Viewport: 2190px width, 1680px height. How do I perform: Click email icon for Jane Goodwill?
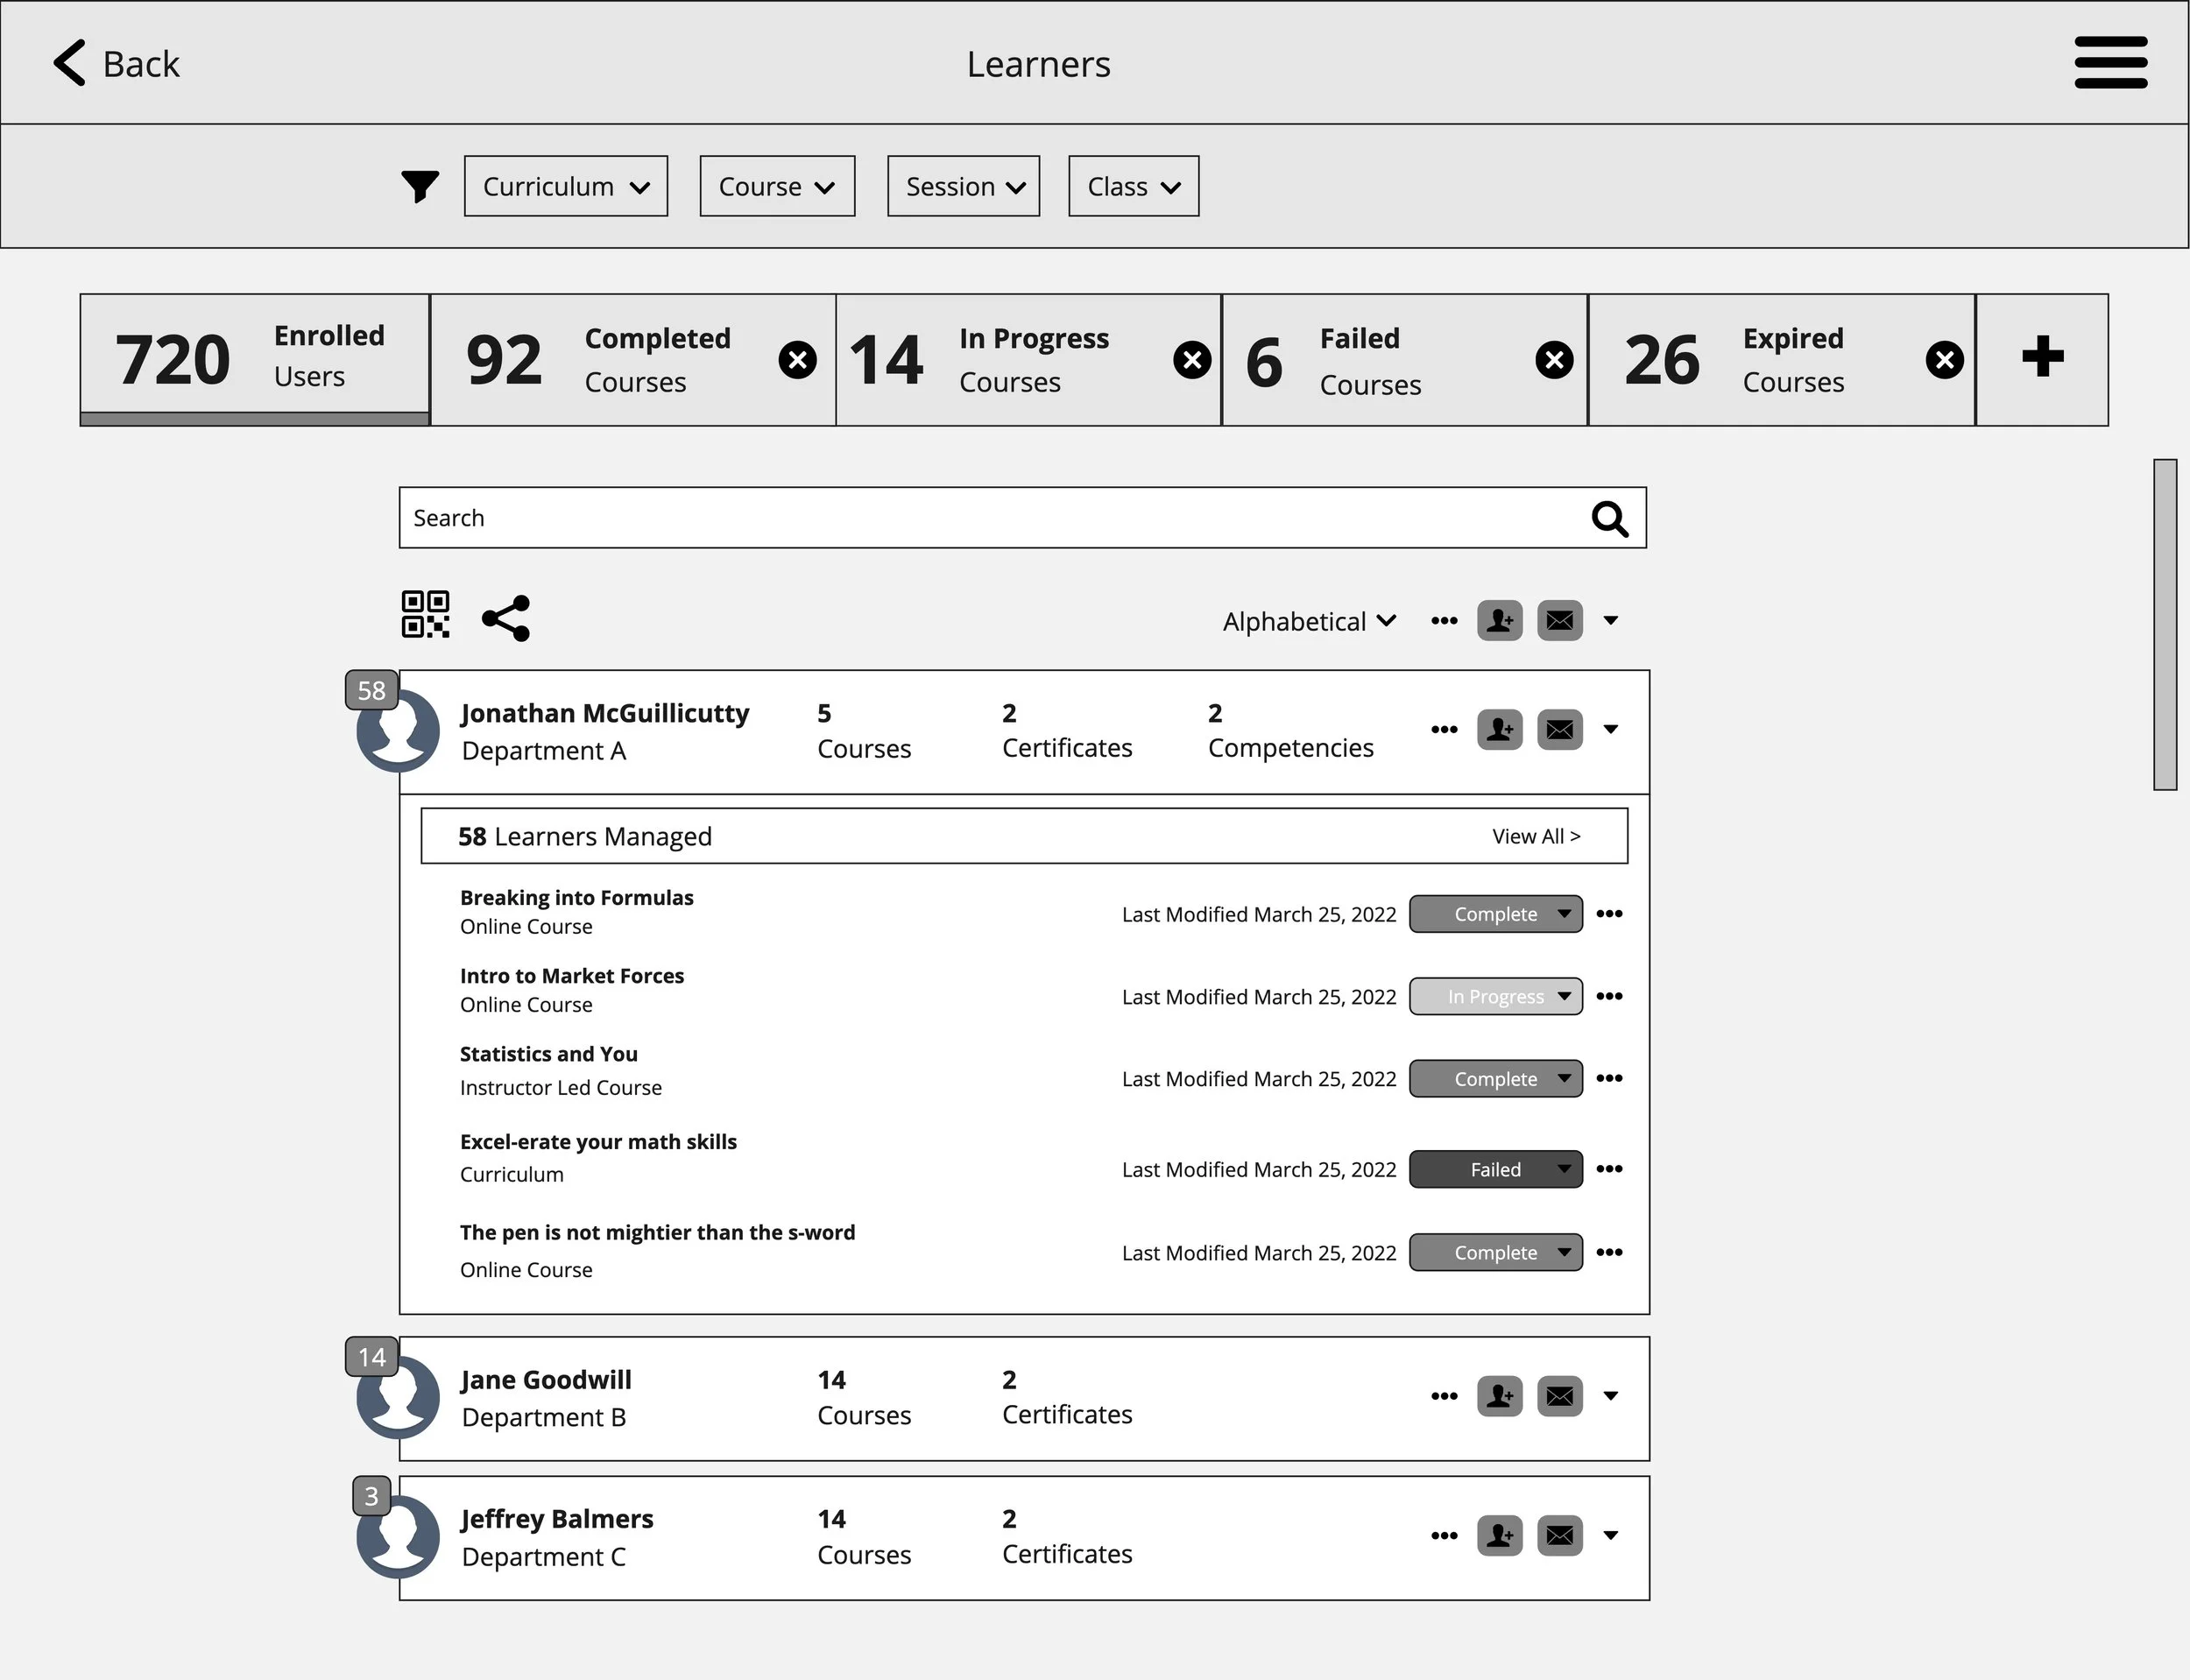1559,1396
